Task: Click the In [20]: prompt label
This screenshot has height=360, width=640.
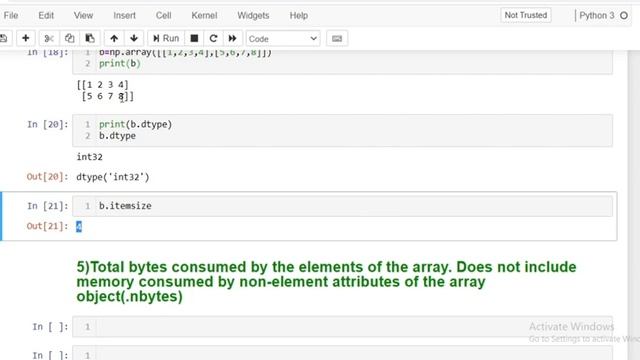Action: [47, 124]
